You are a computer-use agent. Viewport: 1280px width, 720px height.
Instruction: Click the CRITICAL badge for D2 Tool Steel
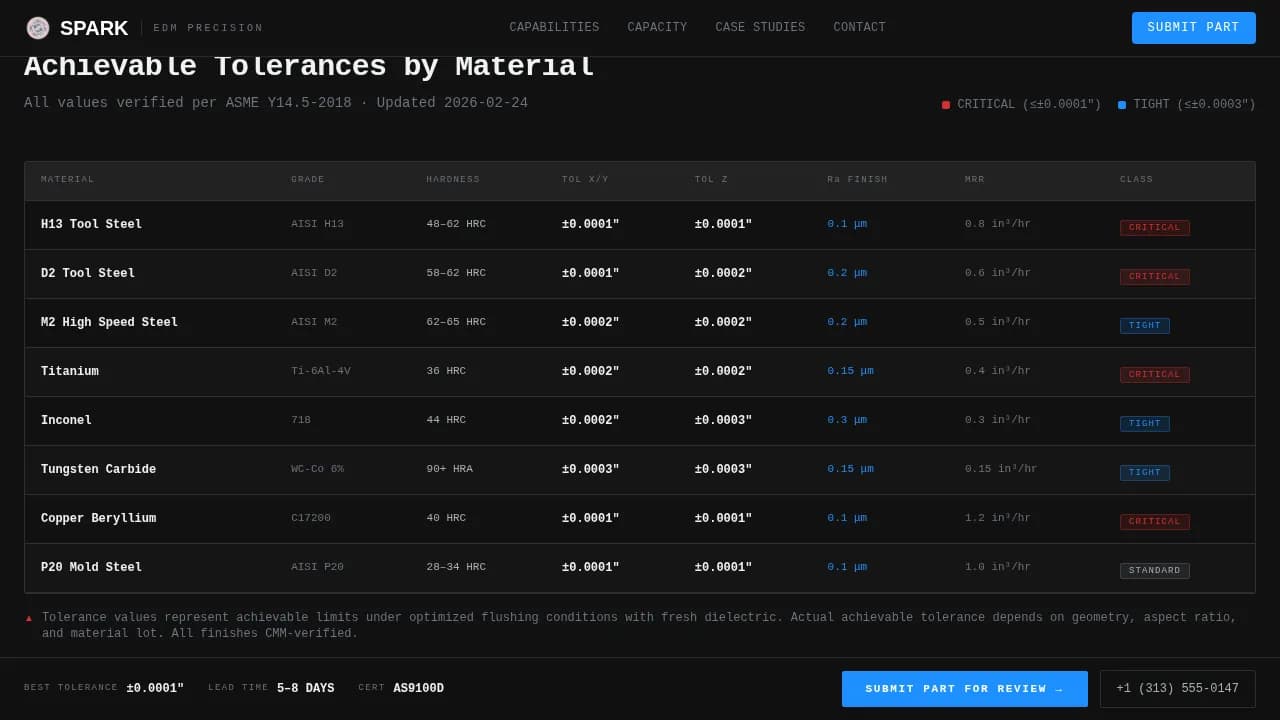[x=1154, y=277]
